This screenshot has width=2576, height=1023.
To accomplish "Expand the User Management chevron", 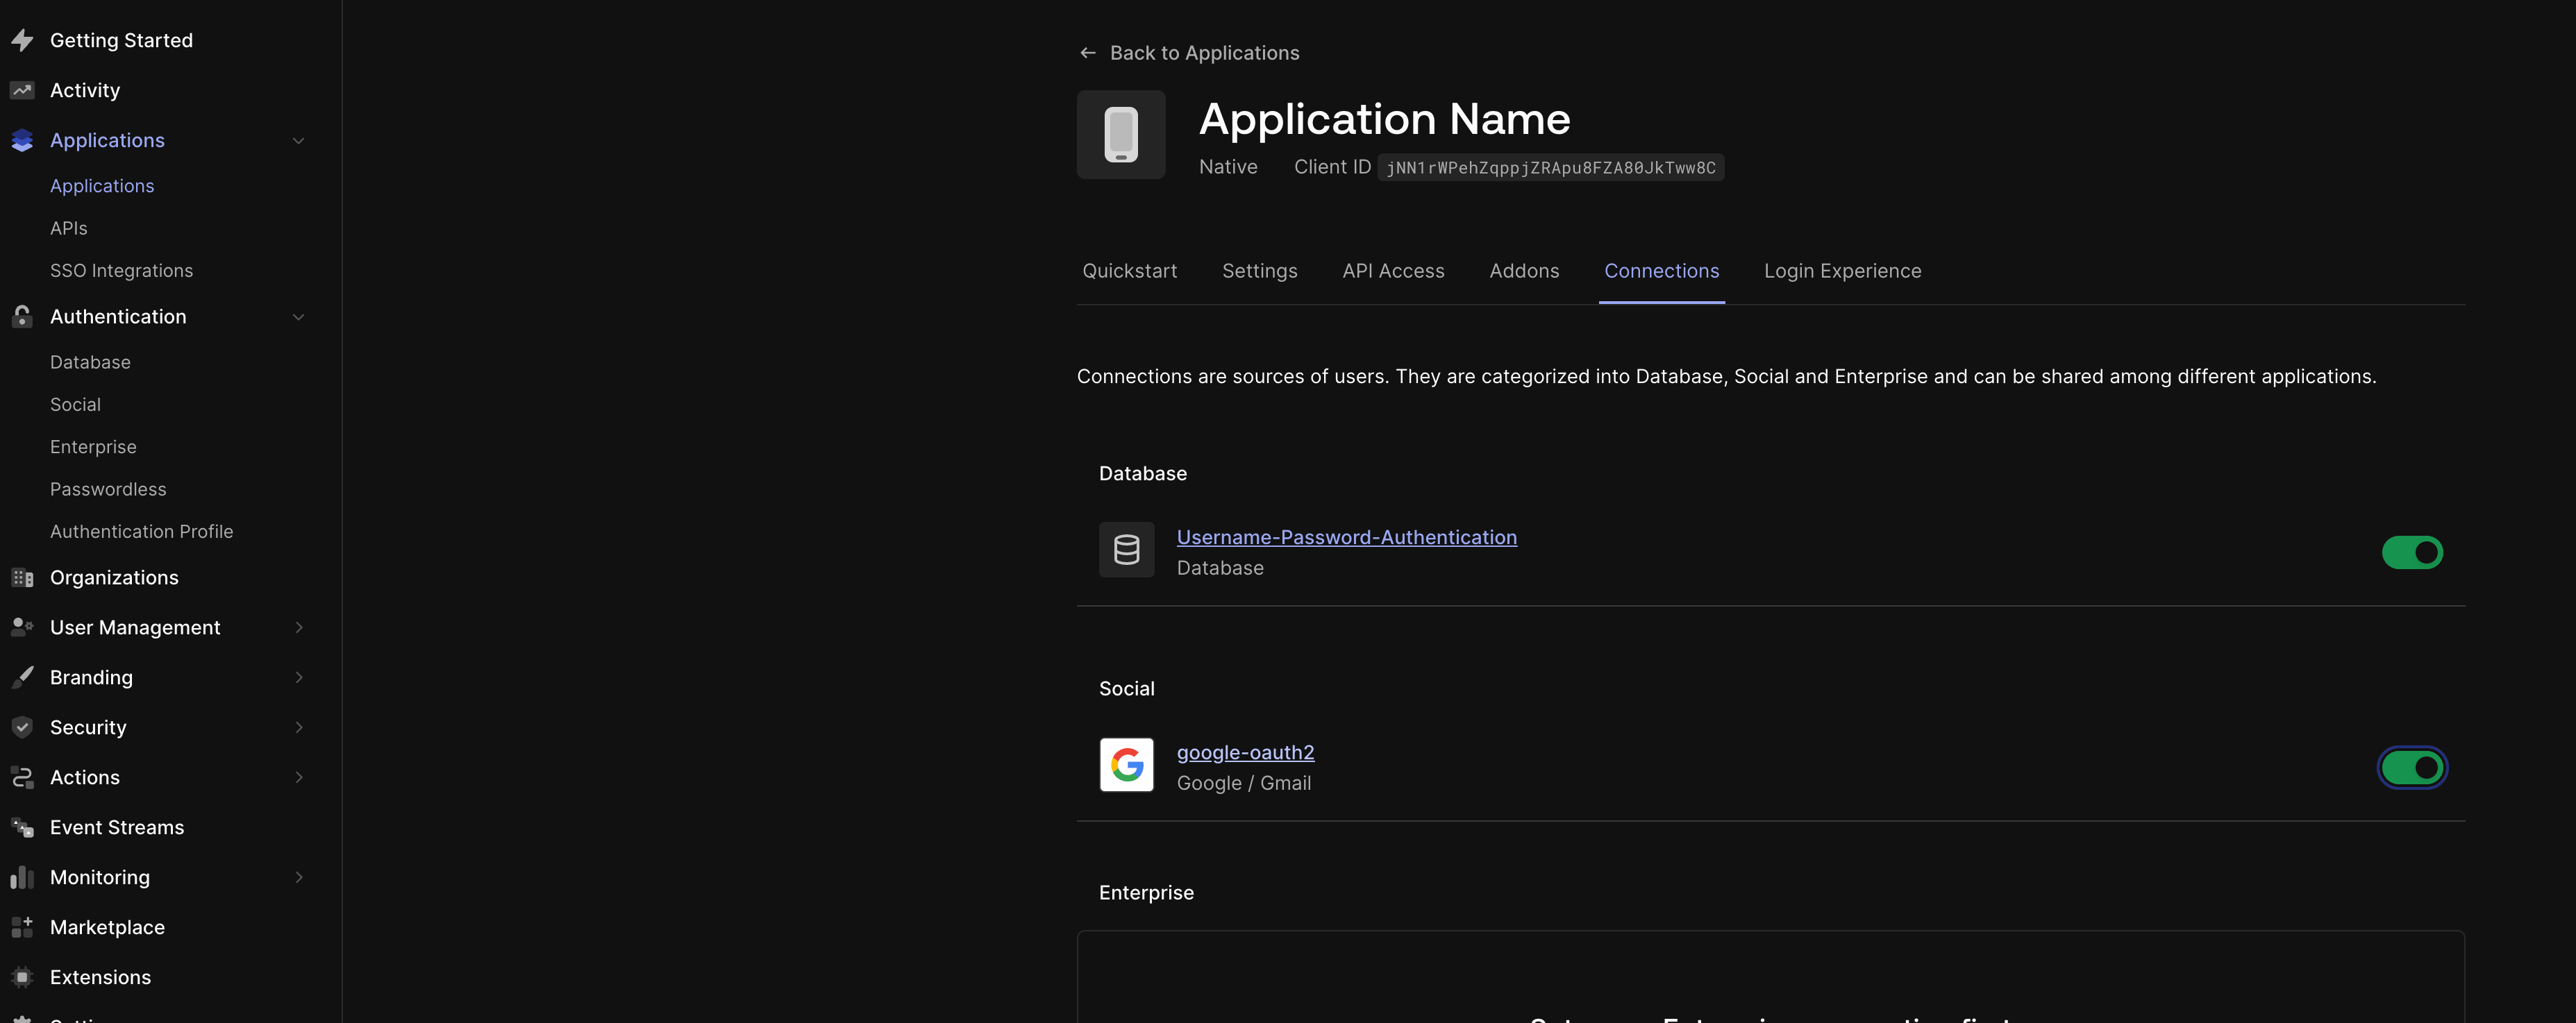I will (x=298, y=627).
